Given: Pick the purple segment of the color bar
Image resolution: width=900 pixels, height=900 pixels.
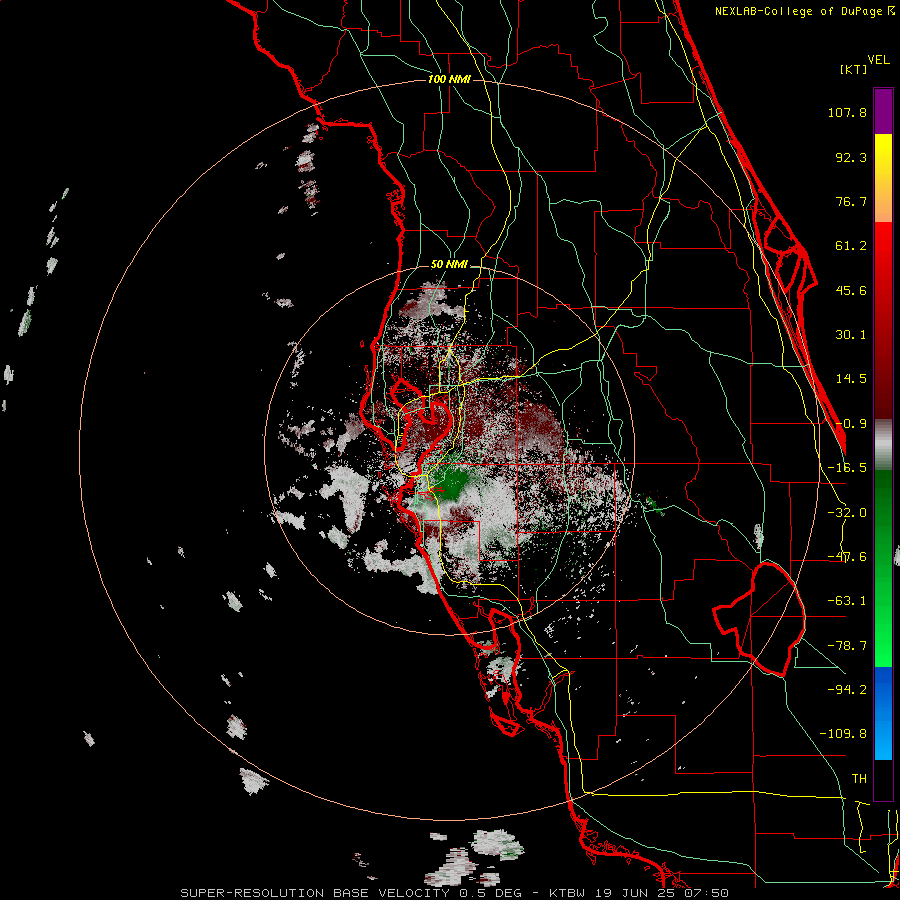Looking at the screenshot, I should coord(883,111).
